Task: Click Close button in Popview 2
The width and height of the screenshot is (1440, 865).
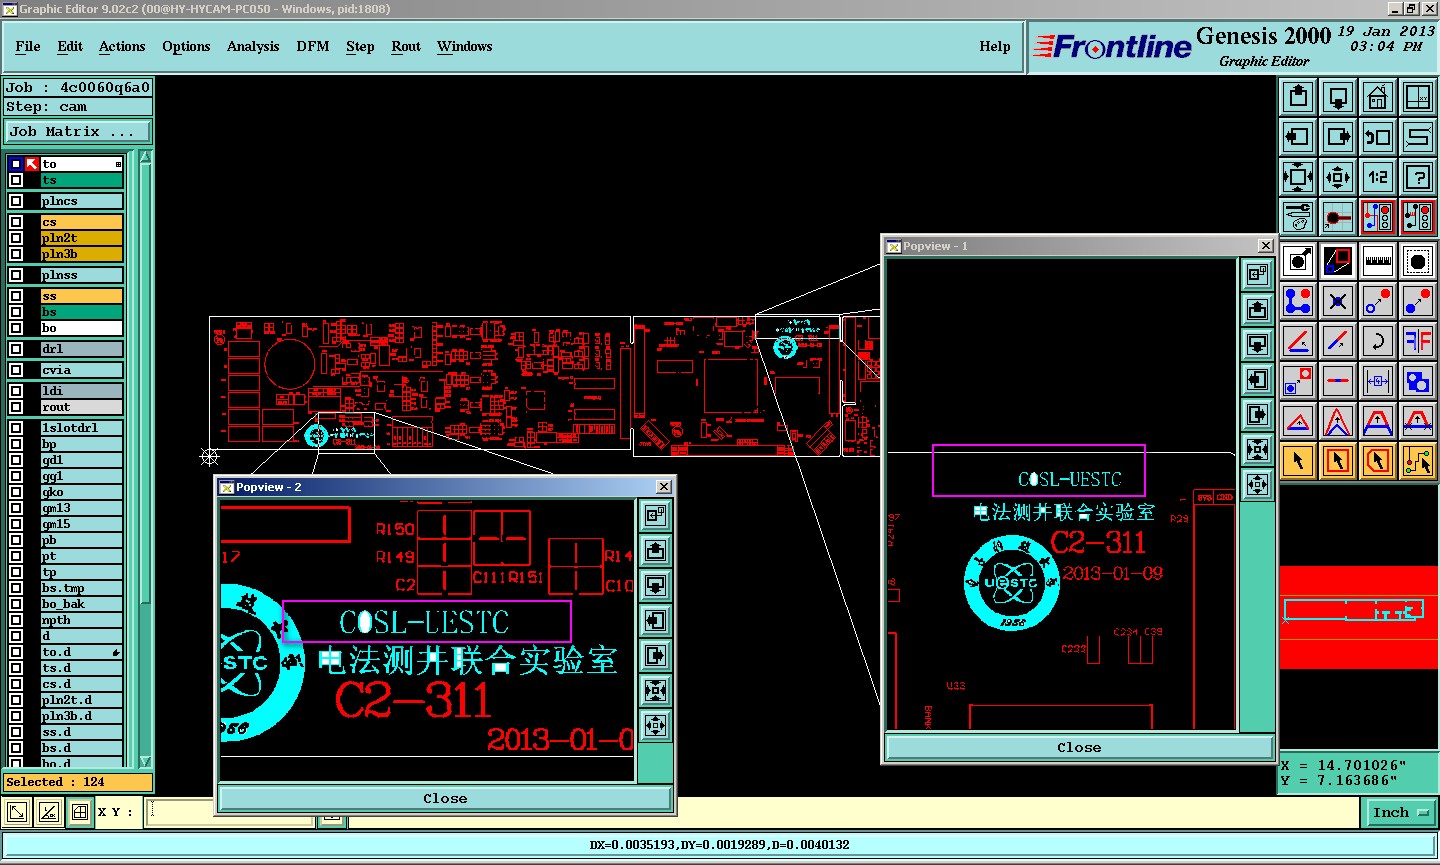Action: (x=445, y=798)
